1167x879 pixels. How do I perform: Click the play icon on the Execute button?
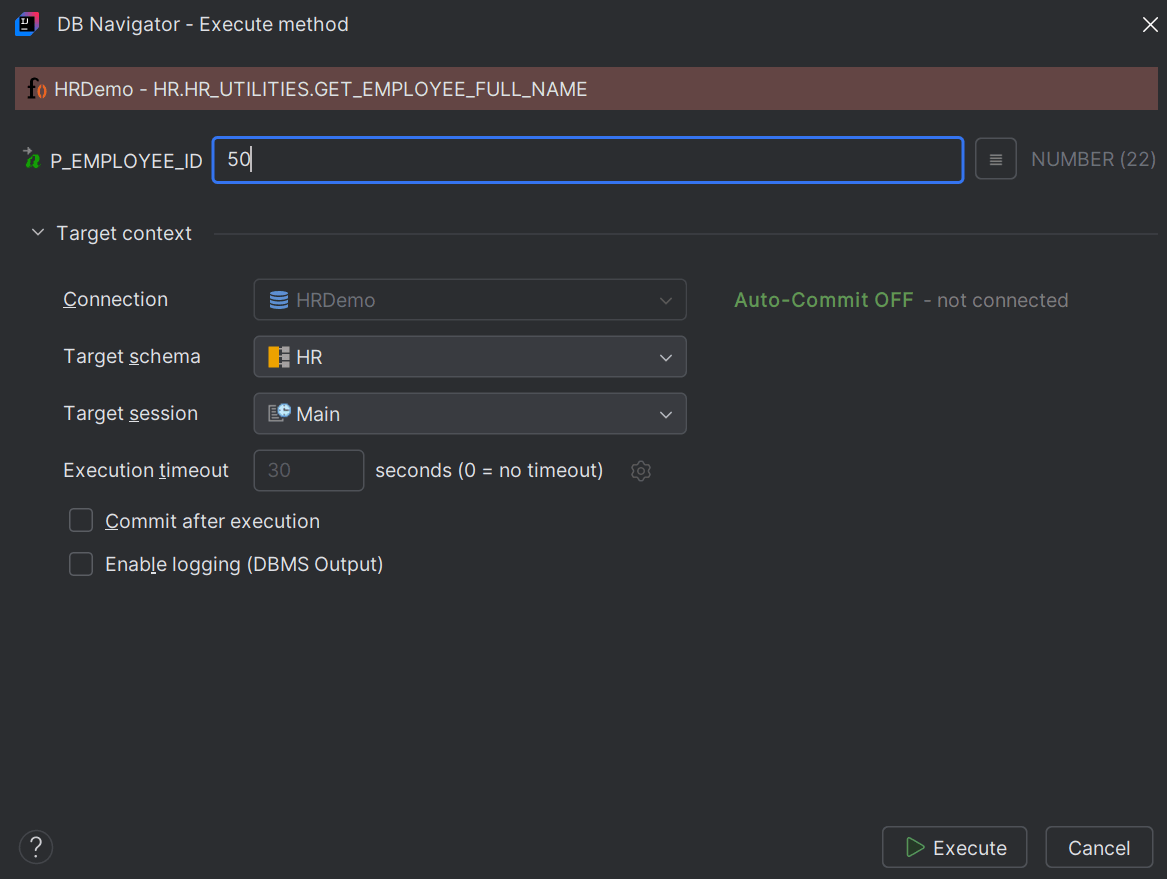click(x=915, y=847)
